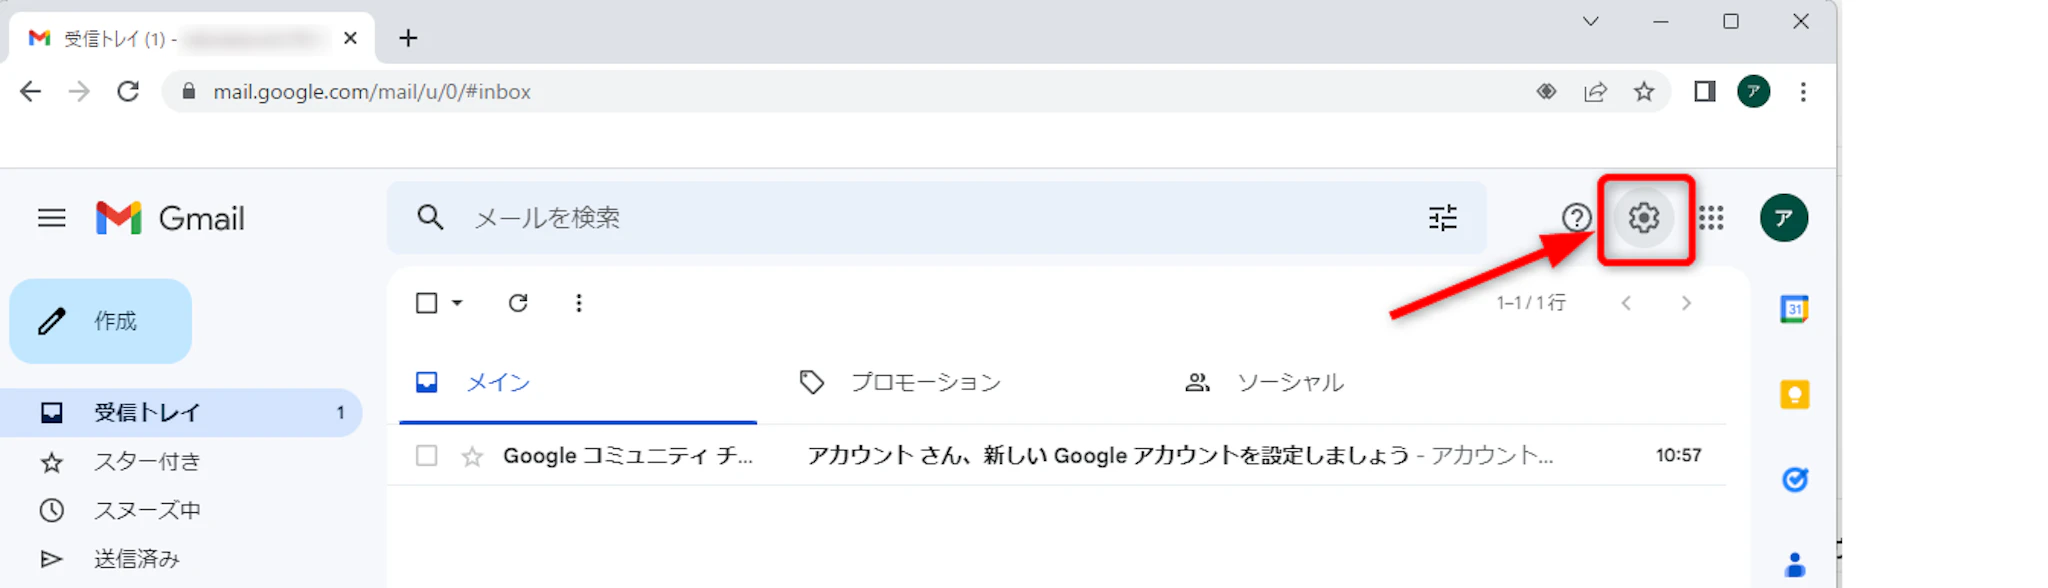Open Google Calendar side panel icon

(x=1794, y=309)
